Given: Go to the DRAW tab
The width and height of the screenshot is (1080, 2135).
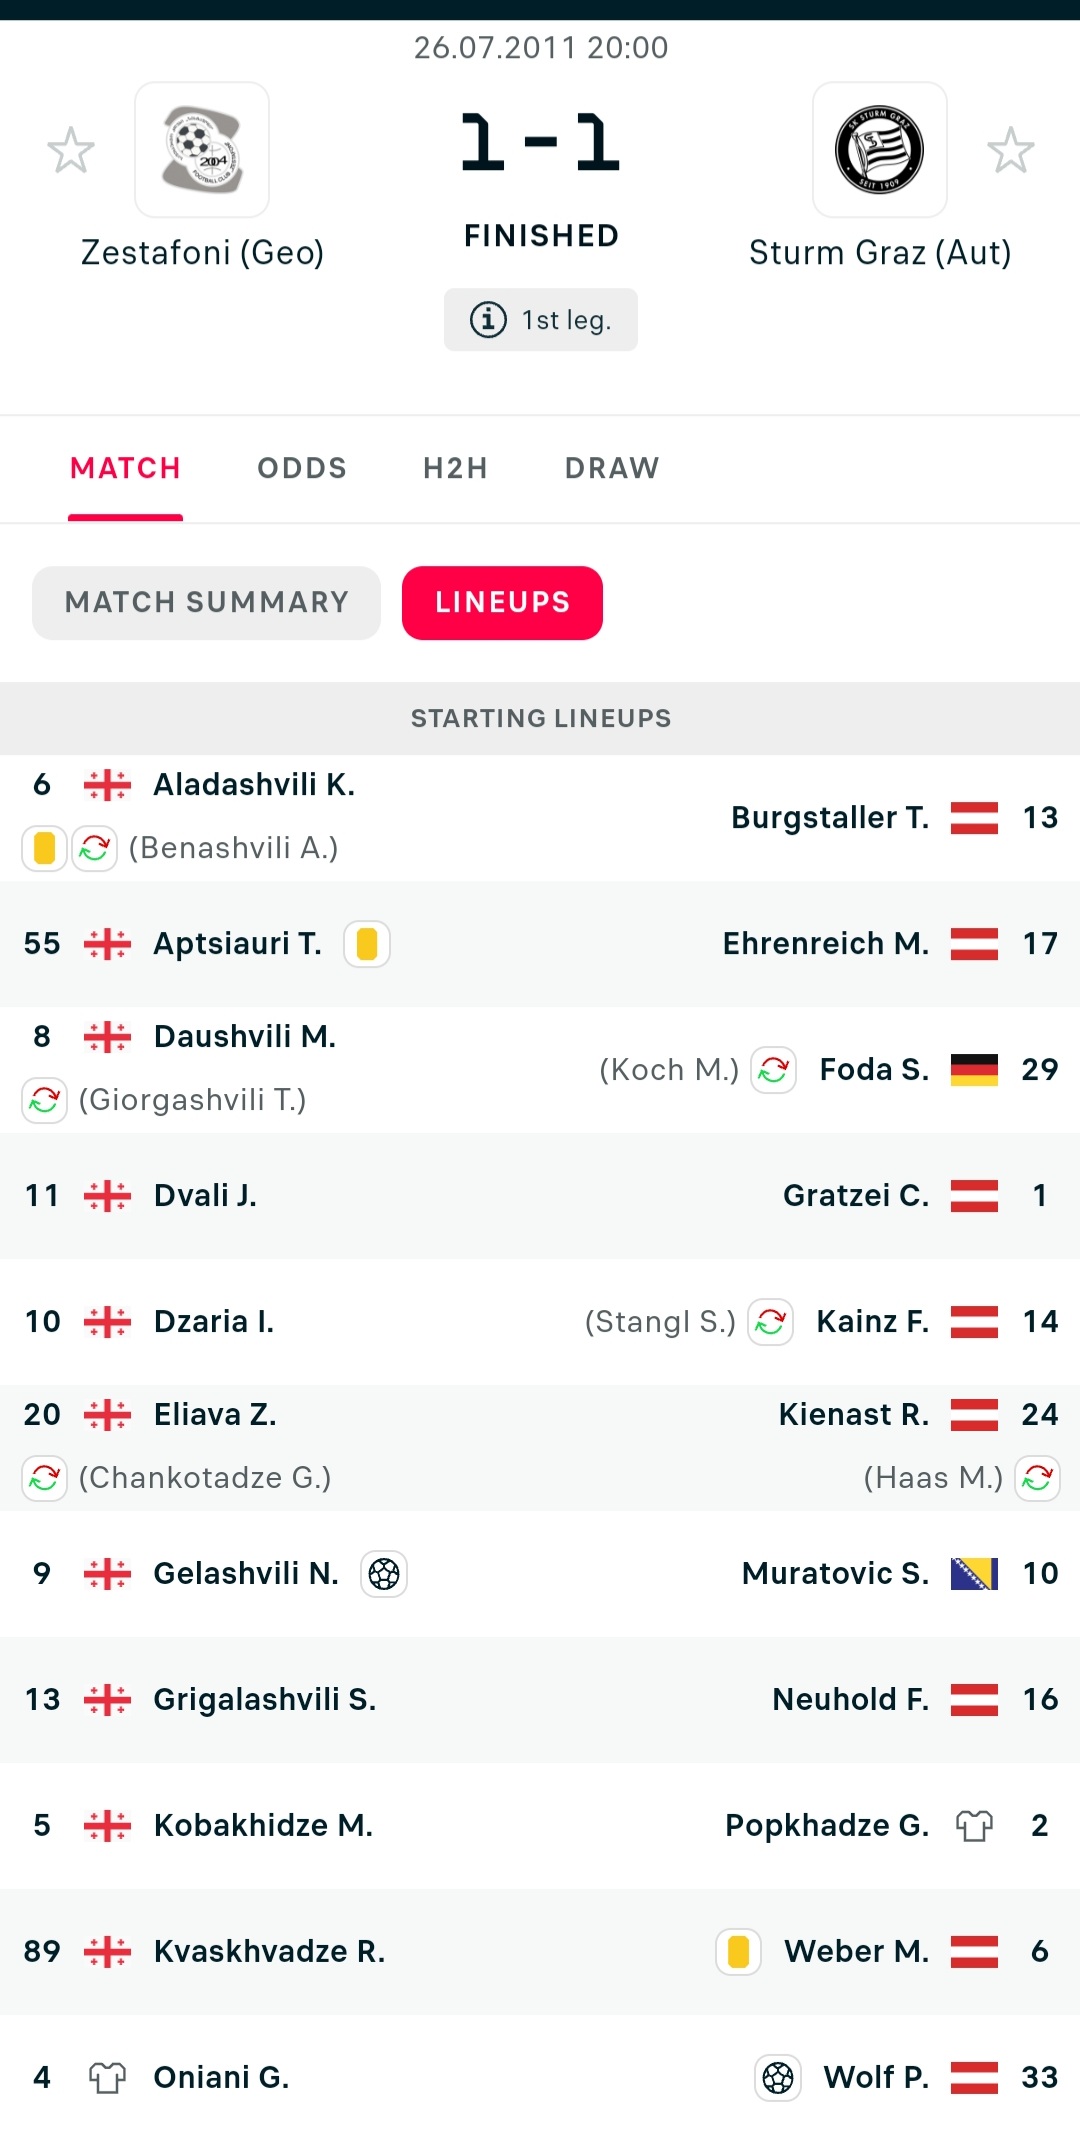Looking at the screenshot, I should [612, 468].
